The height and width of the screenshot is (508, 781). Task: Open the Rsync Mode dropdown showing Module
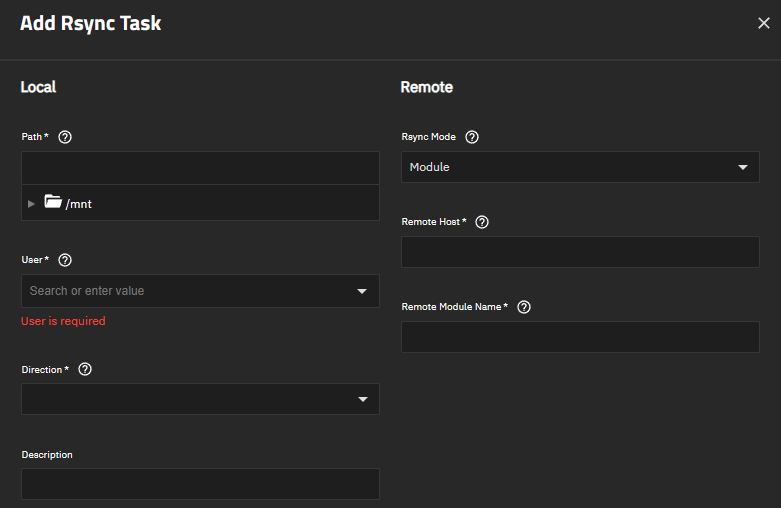580,167
